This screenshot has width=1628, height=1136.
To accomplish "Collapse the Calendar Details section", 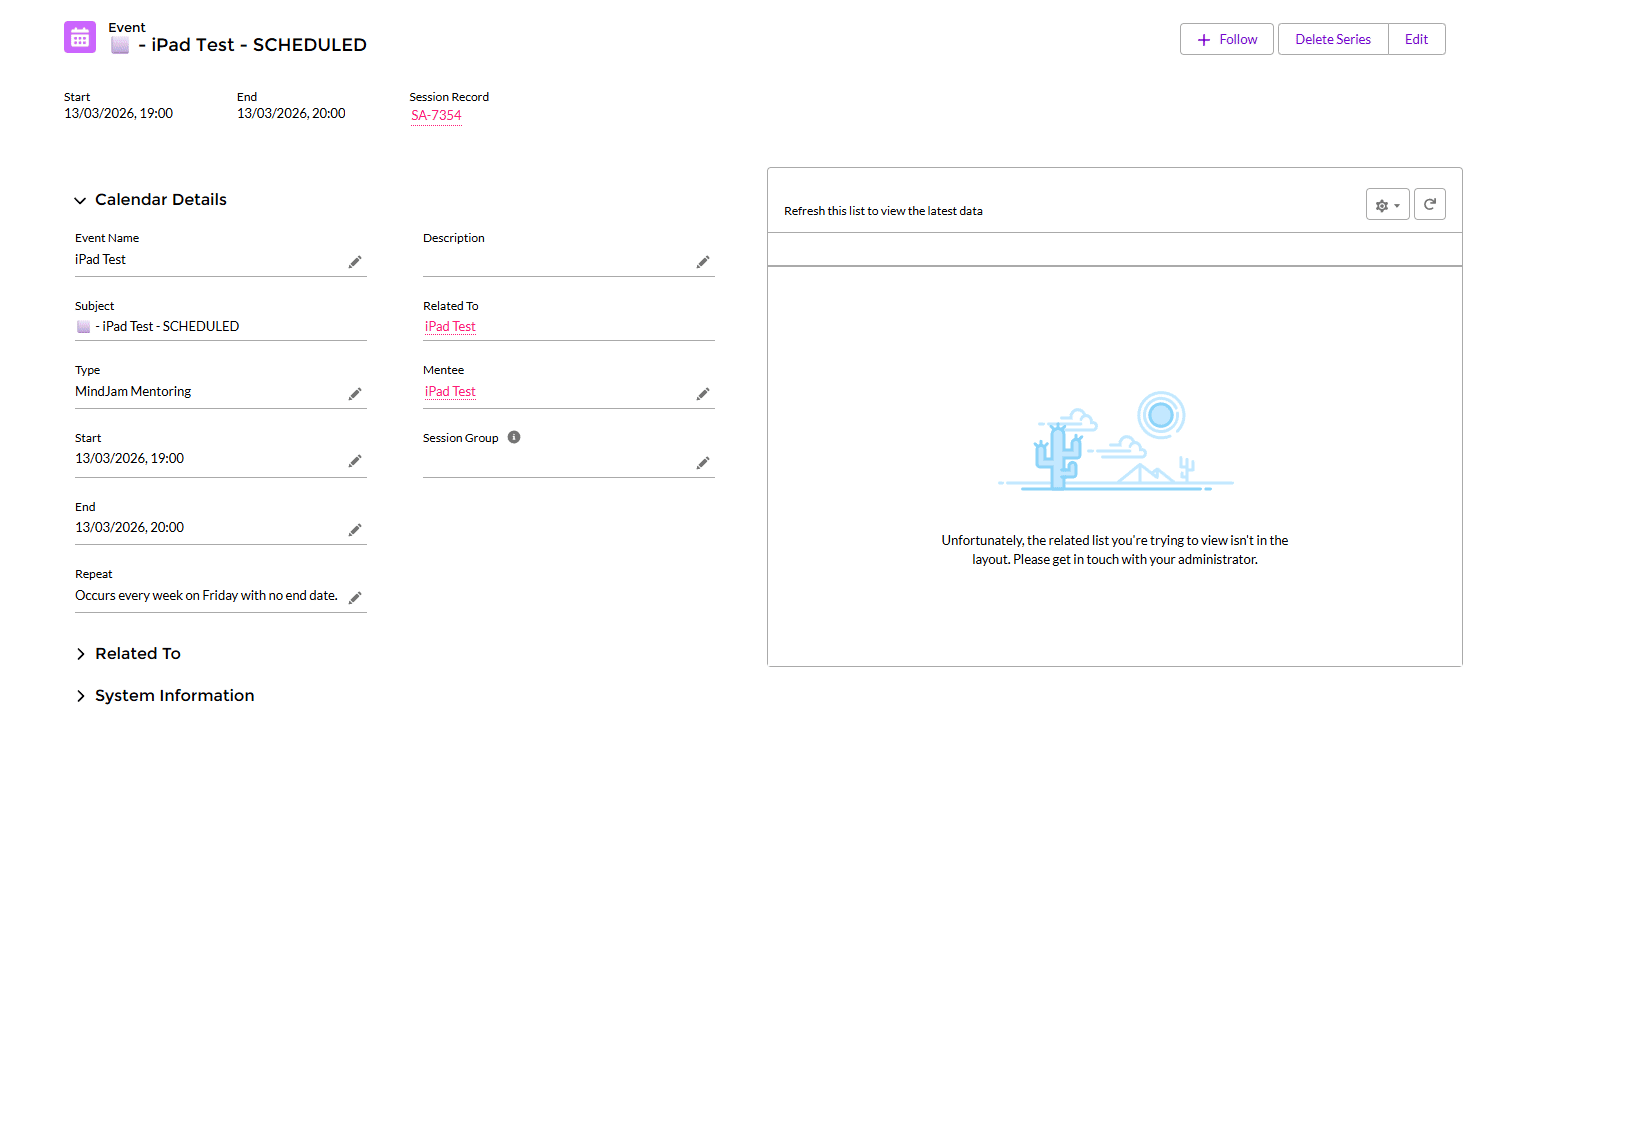I will point(80,201).
